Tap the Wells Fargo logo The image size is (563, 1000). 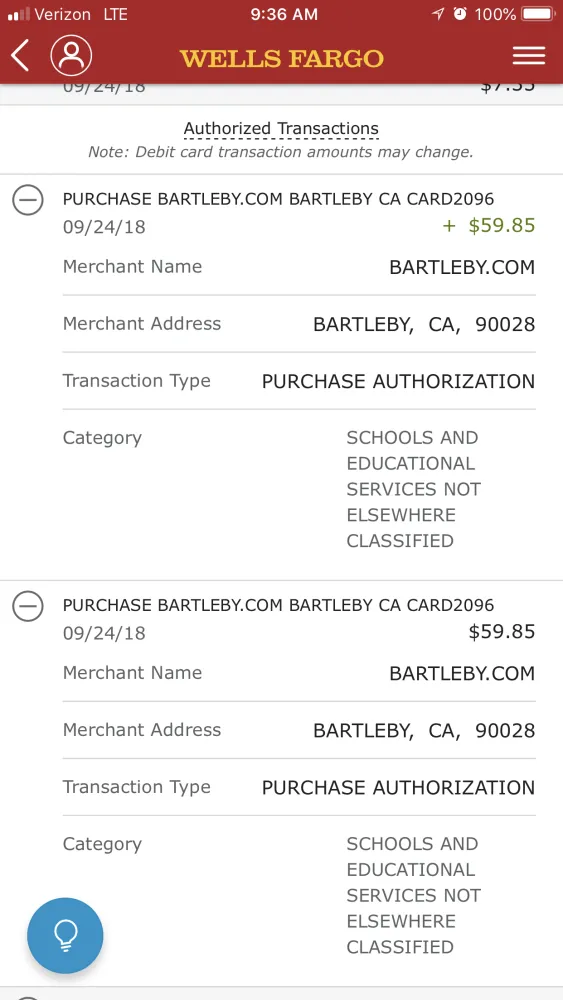(282, 58)
